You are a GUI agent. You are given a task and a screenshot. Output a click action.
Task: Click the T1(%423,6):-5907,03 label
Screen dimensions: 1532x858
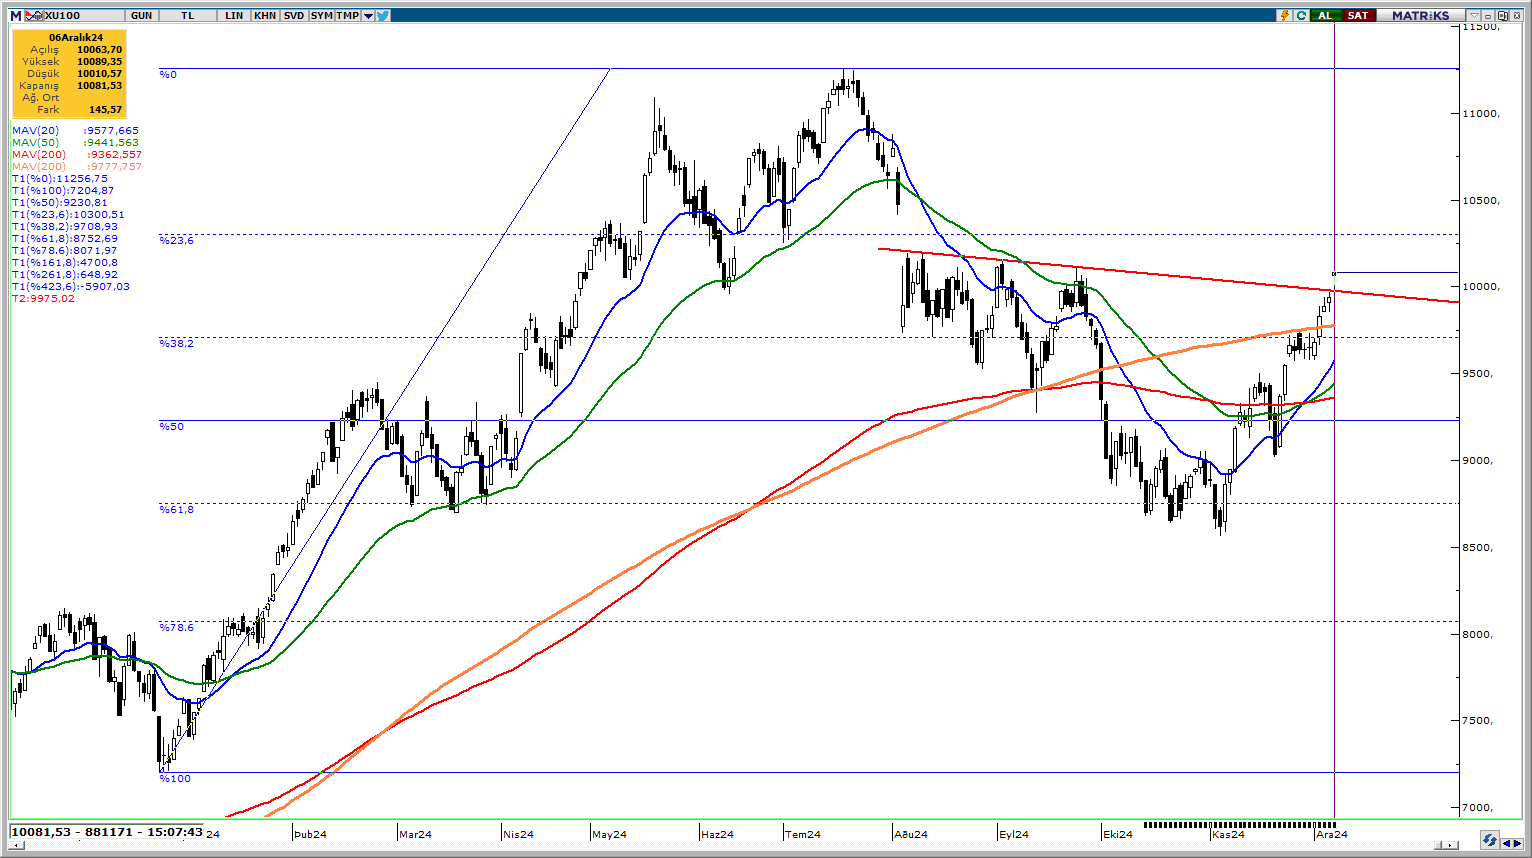coord(71,287)
